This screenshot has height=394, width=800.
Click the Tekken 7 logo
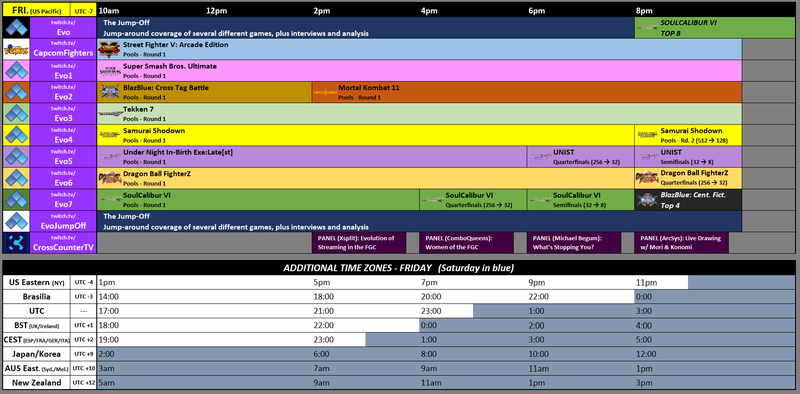click(110, 114)
